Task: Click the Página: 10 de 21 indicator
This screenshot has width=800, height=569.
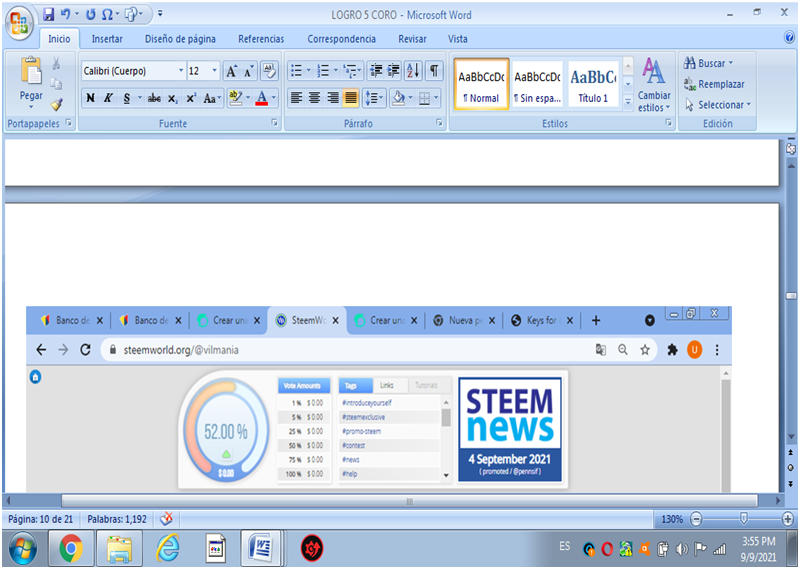Action: pos(40,519)
